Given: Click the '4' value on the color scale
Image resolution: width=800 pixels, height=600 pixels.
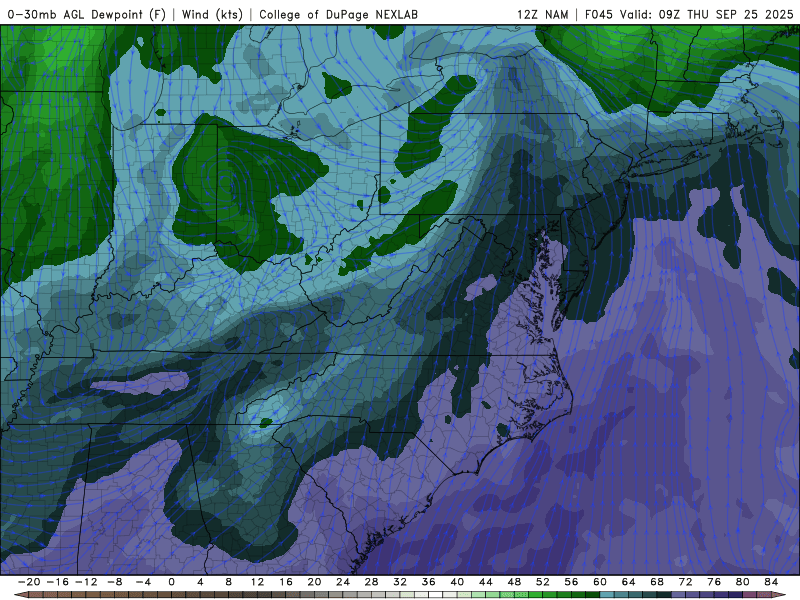Looking at the screenshot, I should 200,582.
